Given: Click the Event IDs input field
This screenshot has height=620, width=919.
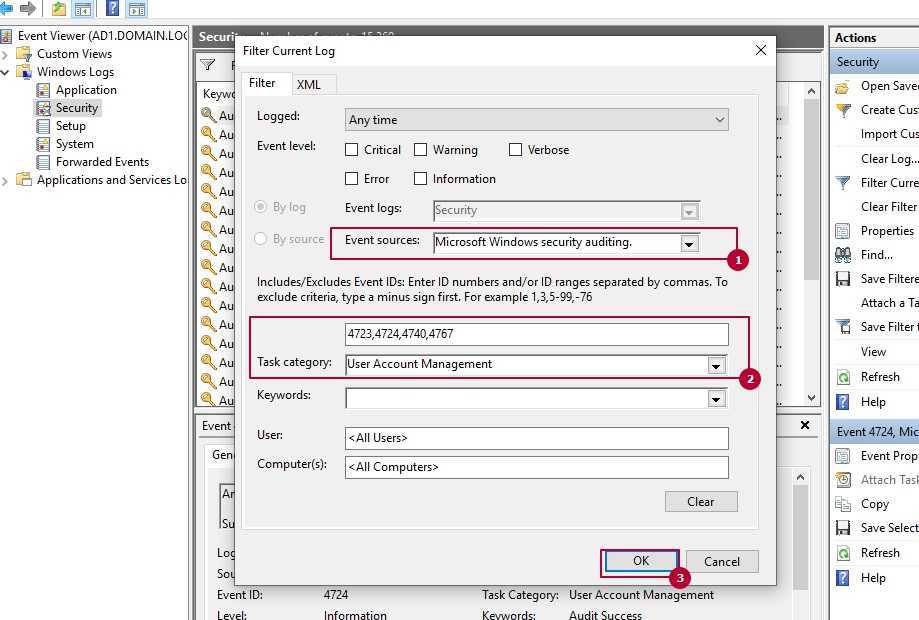Looking at the screenshot, I should pos(537,334).
